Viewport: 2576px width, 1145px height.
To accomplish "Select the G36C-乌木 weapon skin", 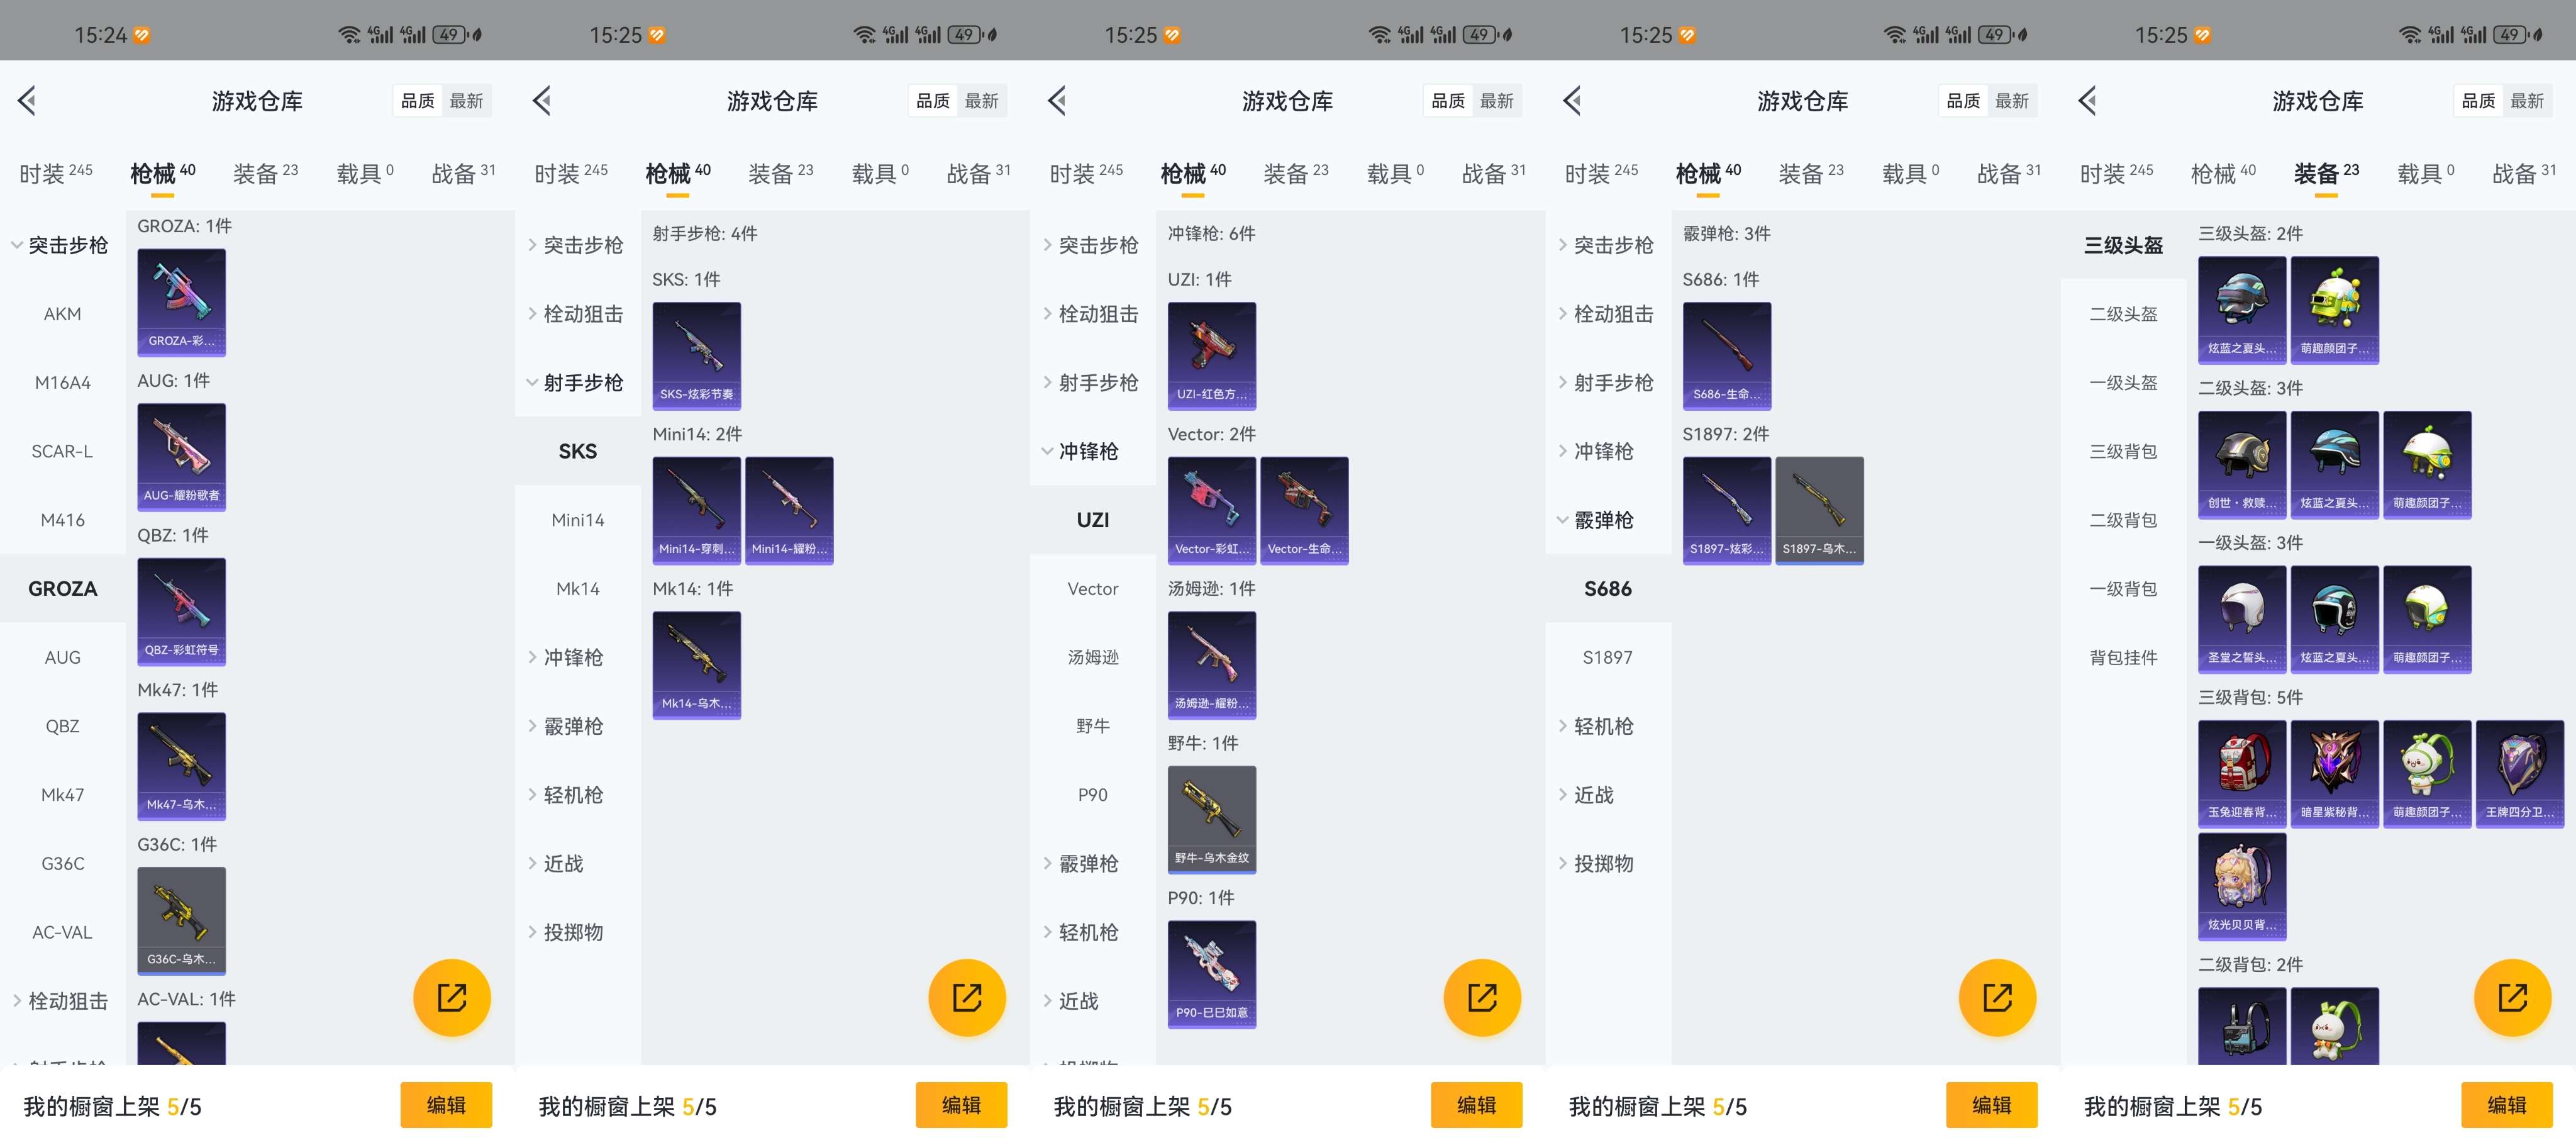I will [x=181, y=921].
